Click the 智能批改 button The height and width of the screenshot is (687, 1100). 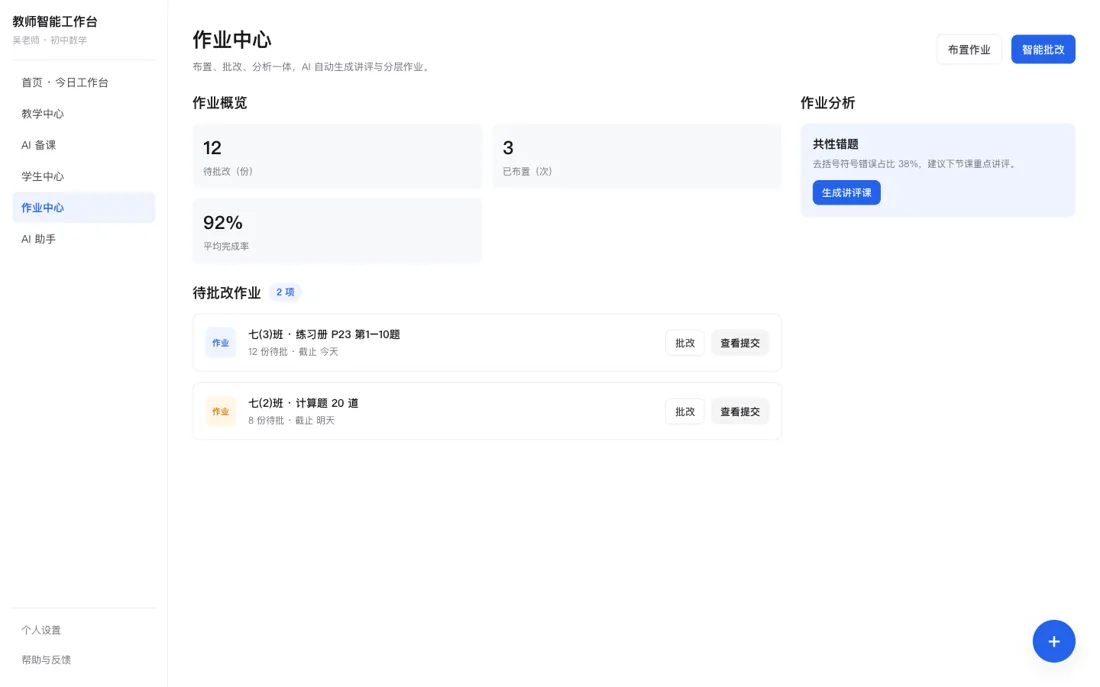(1042, 50)
